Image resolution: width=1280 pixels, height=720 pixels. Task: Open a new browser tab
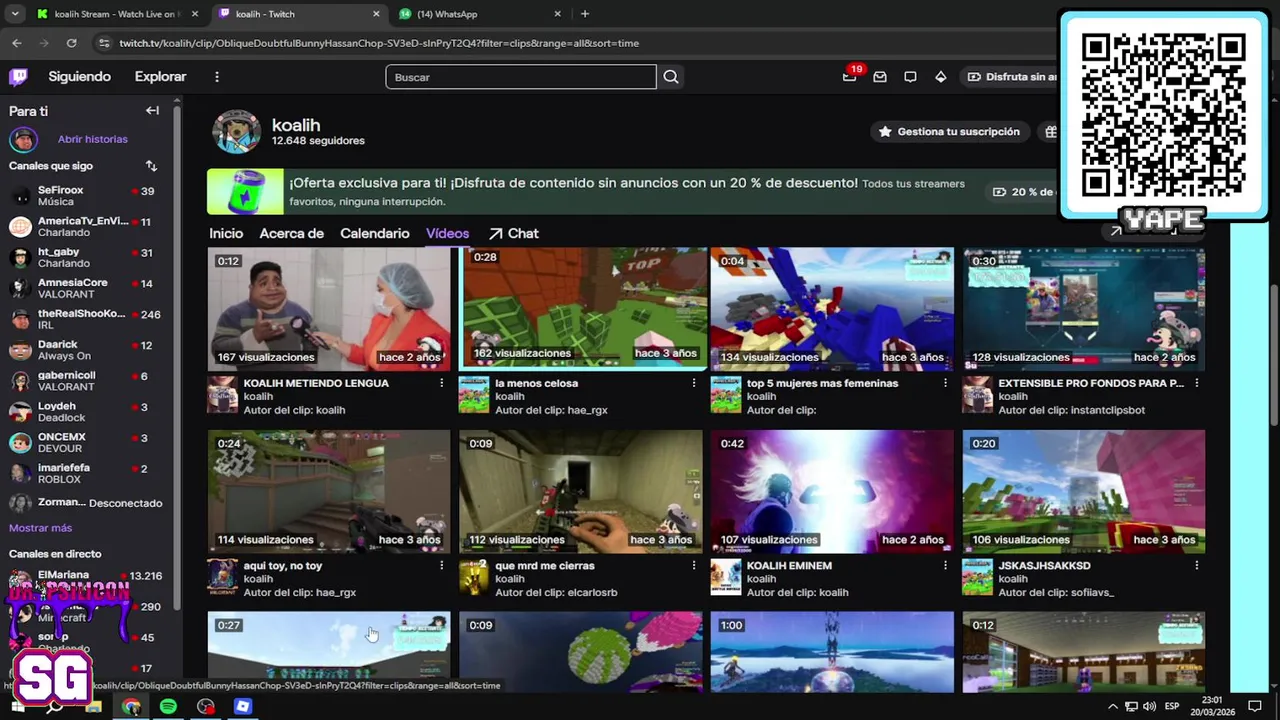[x=585, y=14]
